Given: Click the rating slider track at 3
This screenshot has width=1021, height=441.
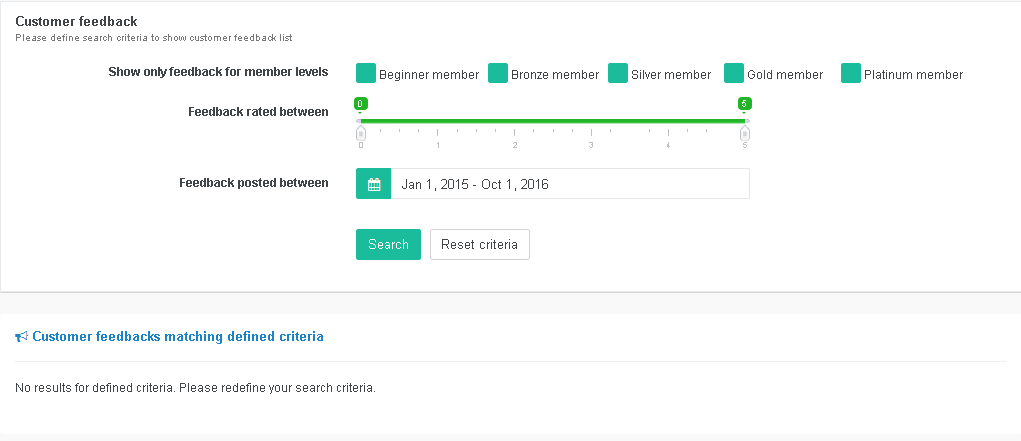Looking at the screenshot, I should pos(591,121).
